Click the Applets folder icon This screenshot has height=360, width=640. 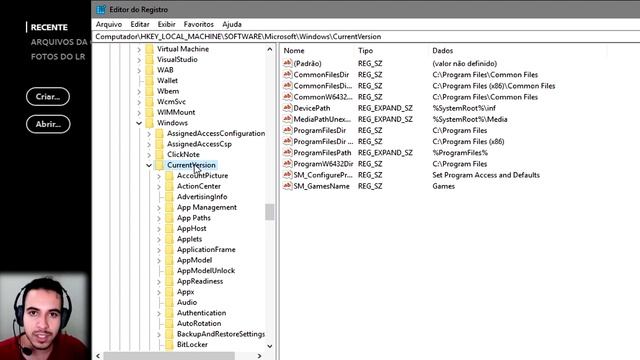point(169,239)
